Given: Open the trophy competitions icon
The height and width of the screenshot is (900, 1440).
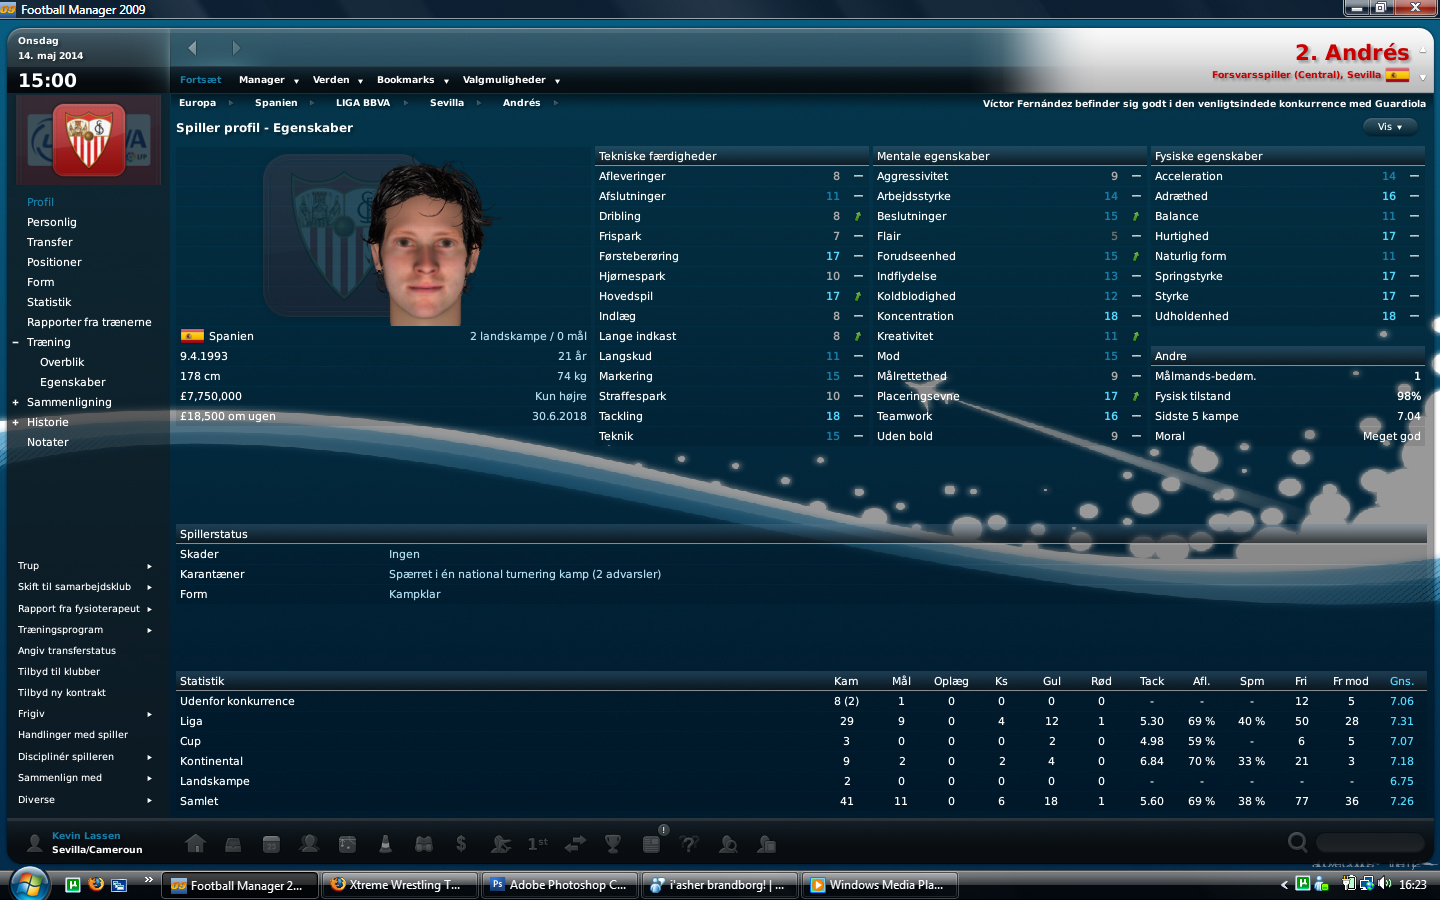Looking at the screenshot, I should (613, 844).
